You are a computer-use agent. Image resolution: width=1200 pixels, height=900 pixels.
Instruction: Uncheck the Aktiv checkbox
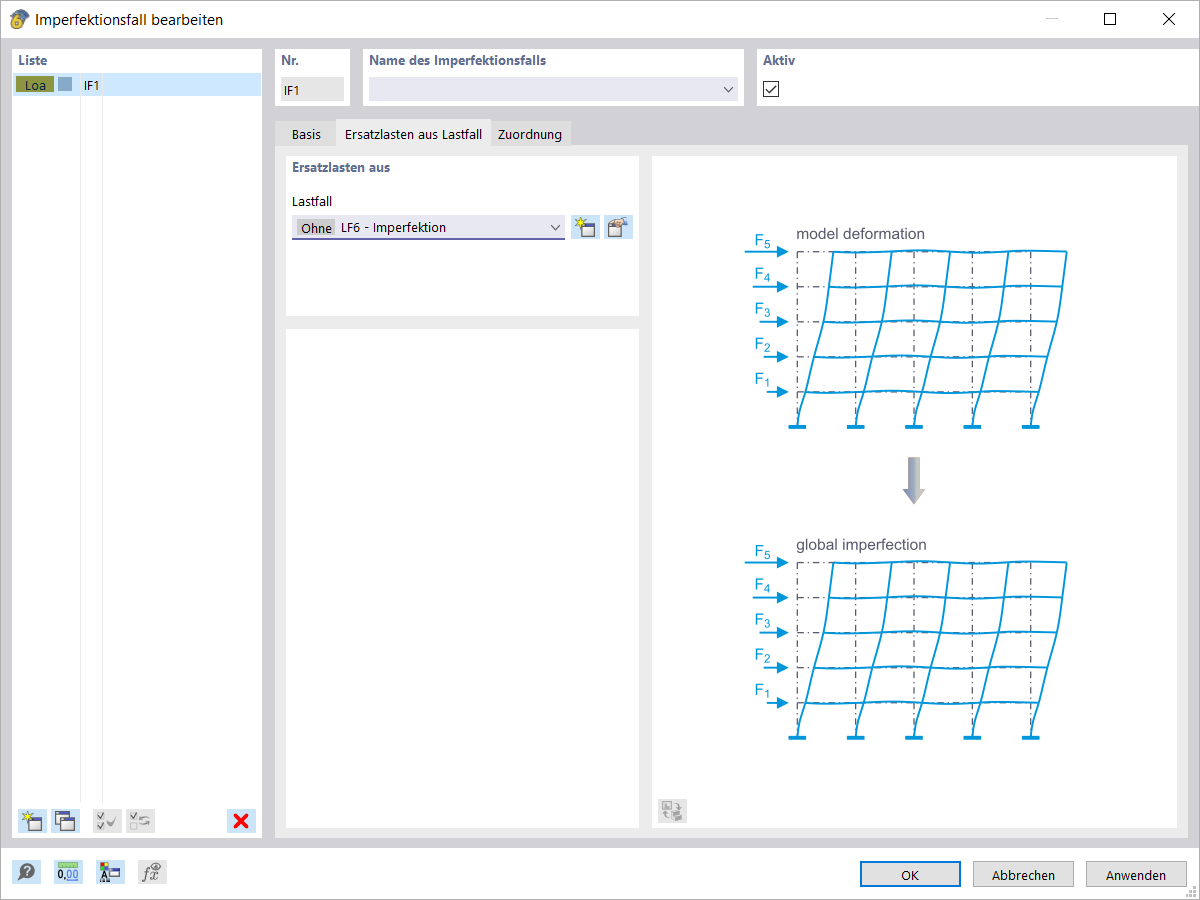[x=770, y=89]
